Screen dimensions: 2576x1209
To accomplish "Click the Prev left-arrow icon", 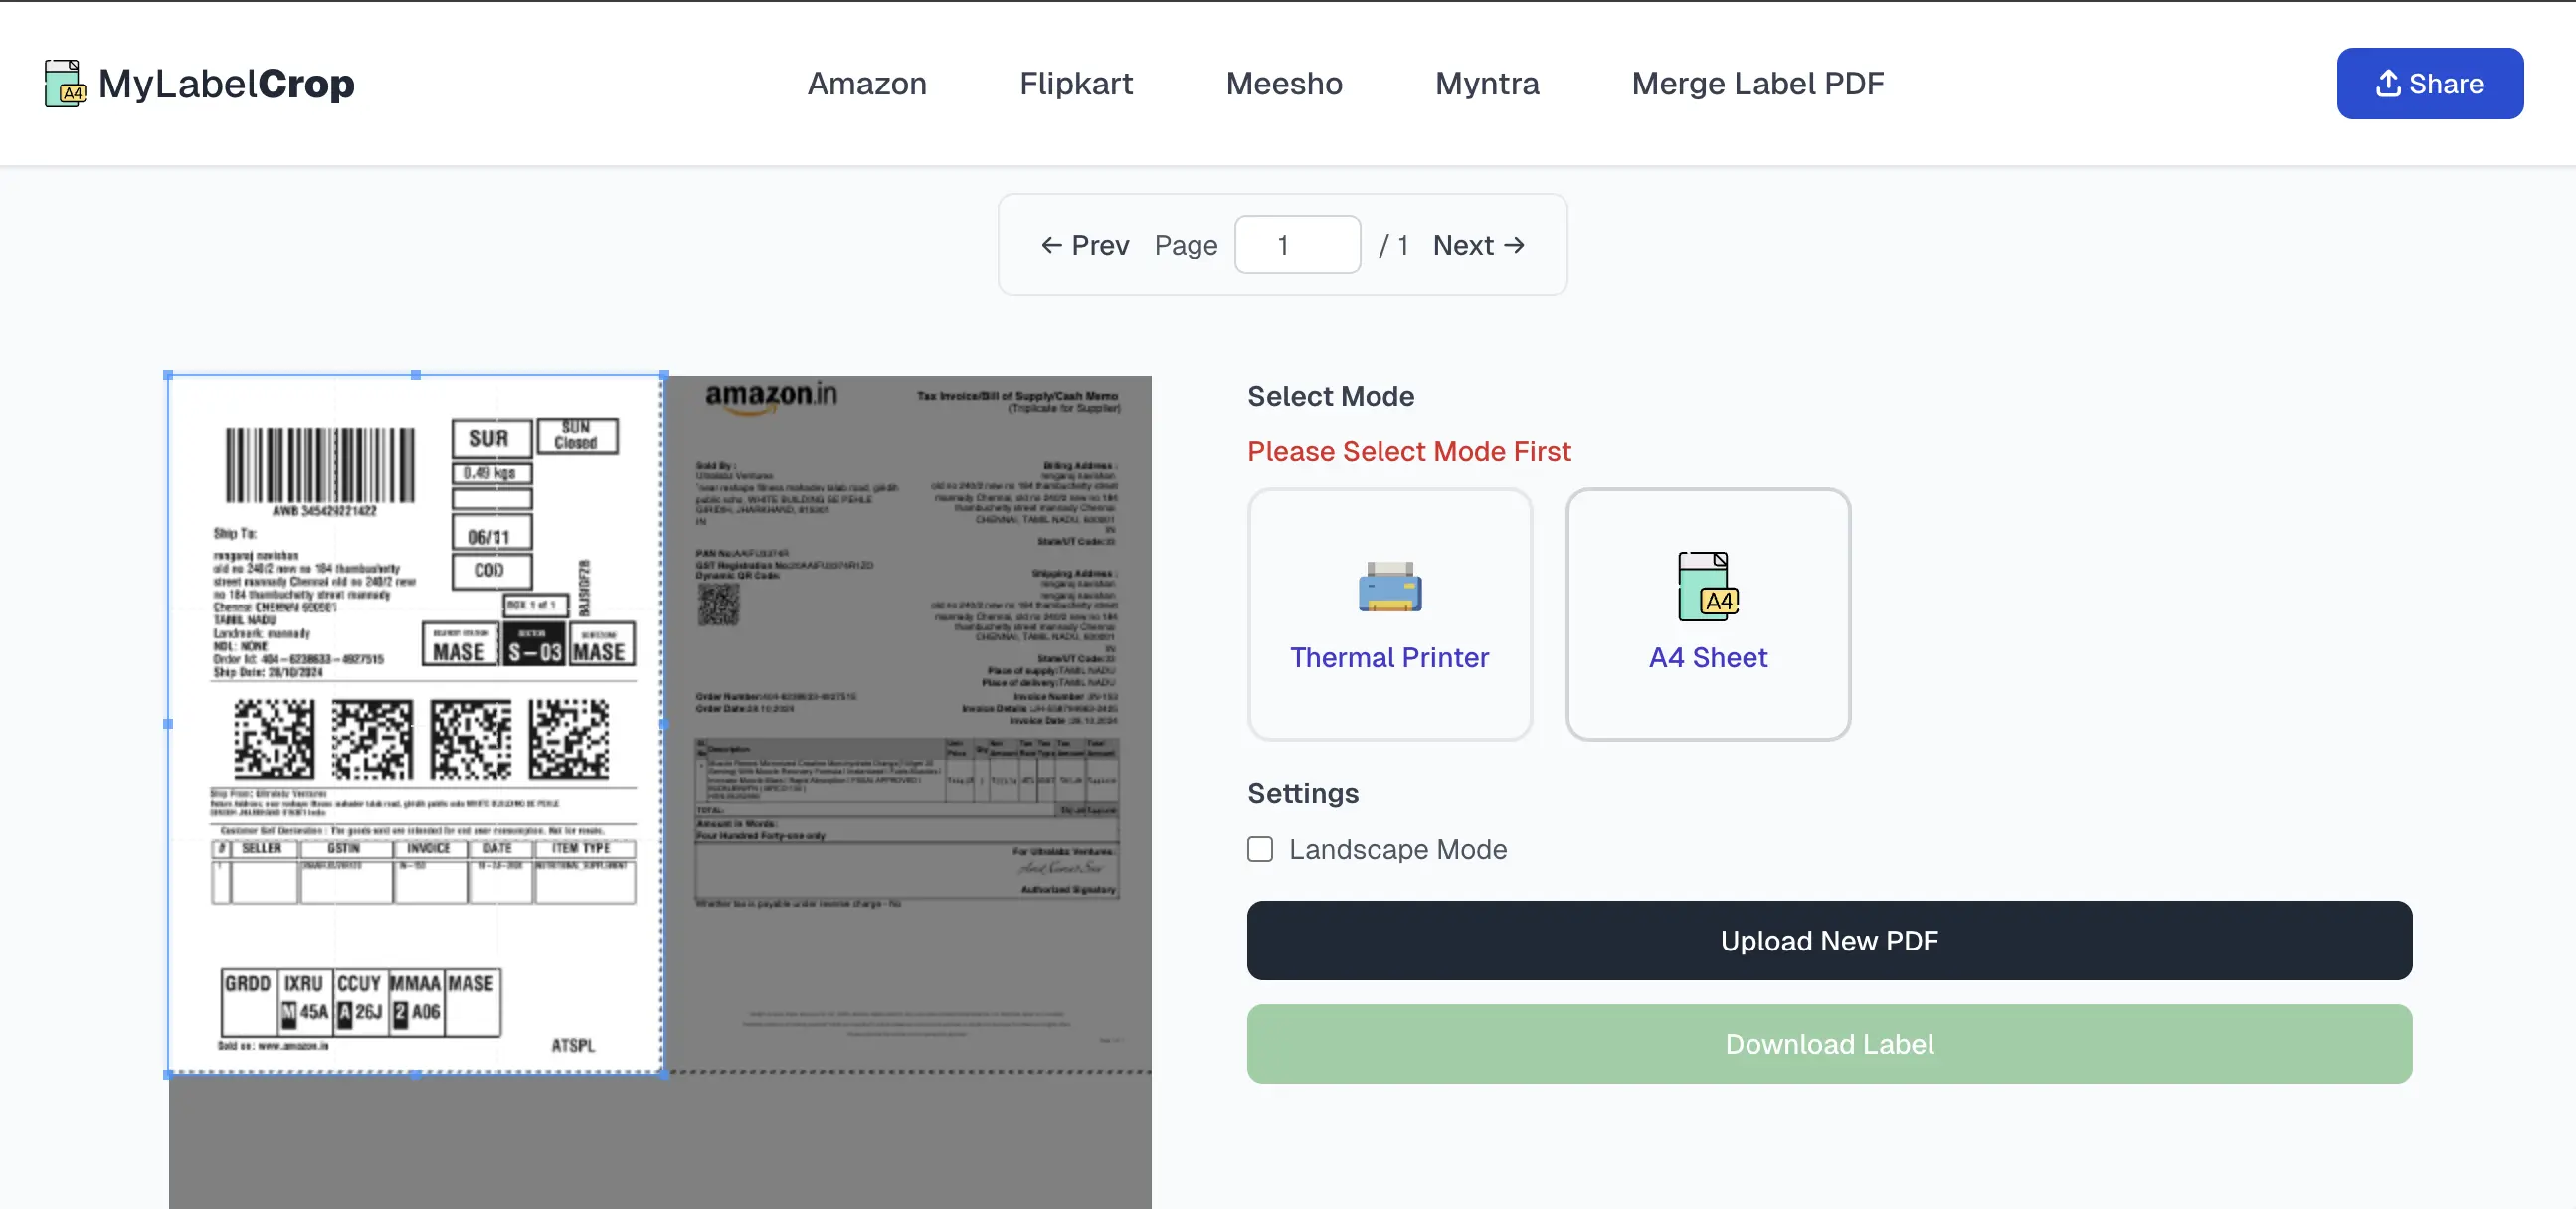I will click(x=1050, y=244).
